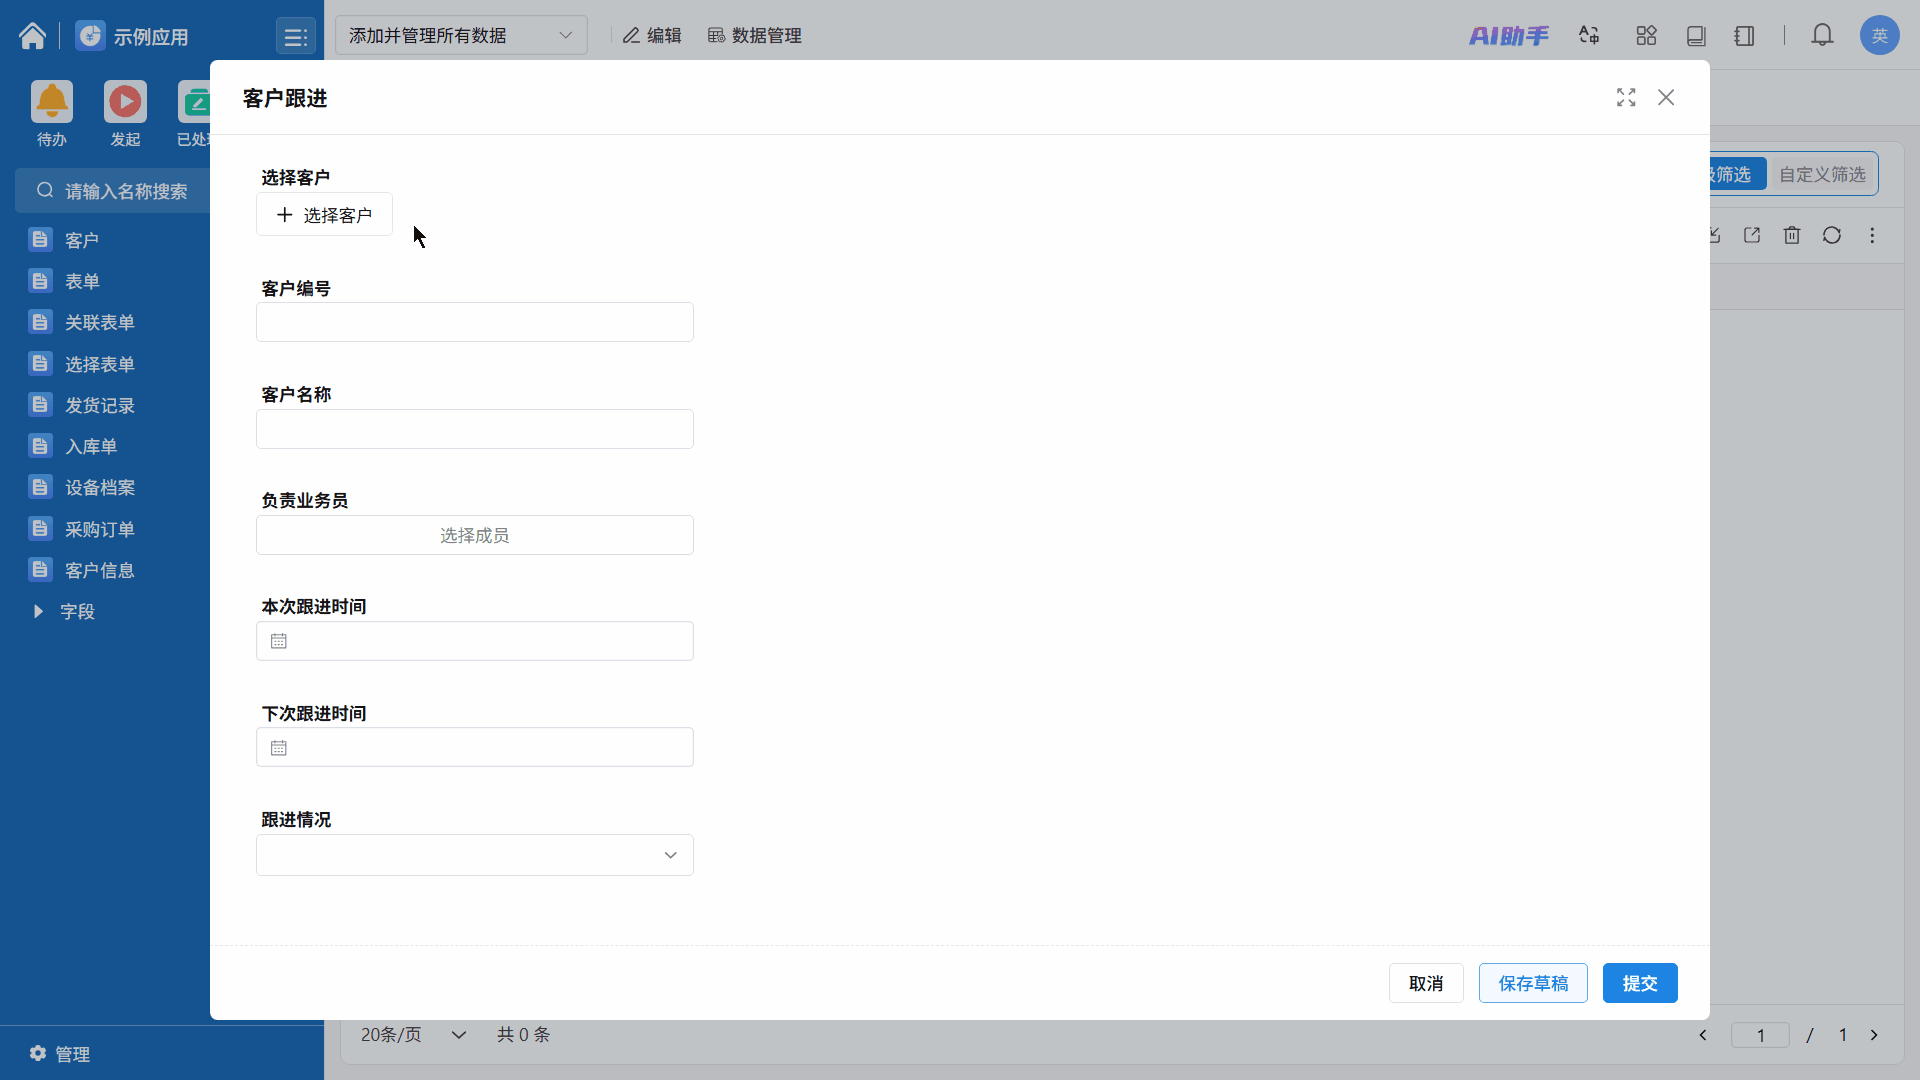Expand dialog to fullscreen
The height and width of the screenshot is (1080, 1920).
pos(1626,97)
